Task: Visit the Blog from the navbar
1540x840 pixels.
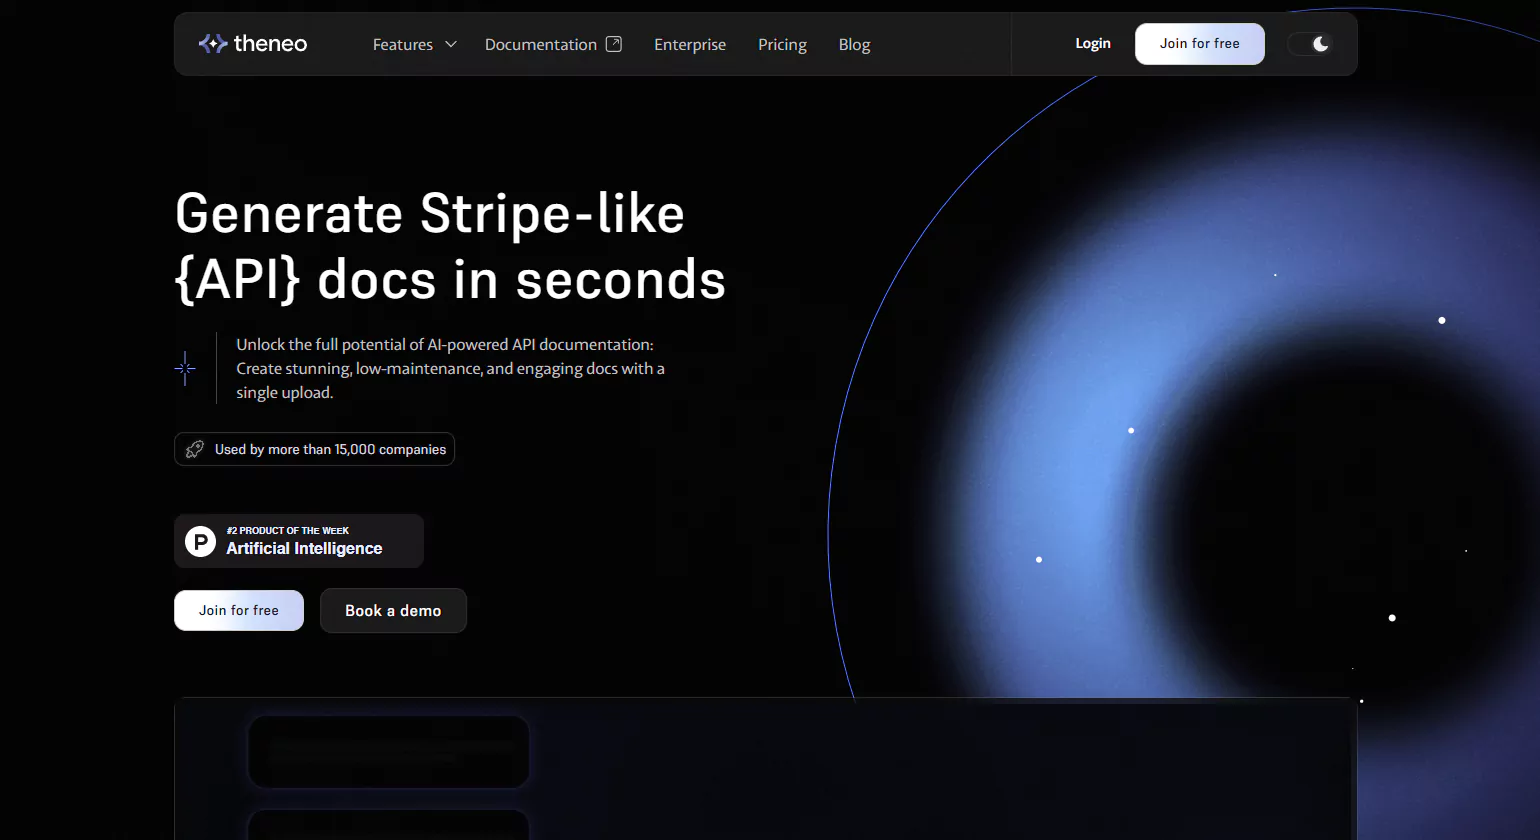Action: [x=854, y=45]
